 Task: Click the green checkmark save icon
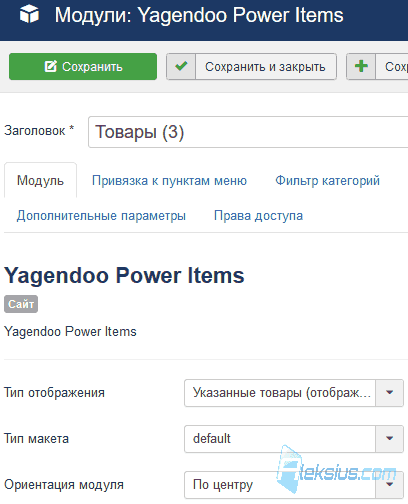[181, 66]
